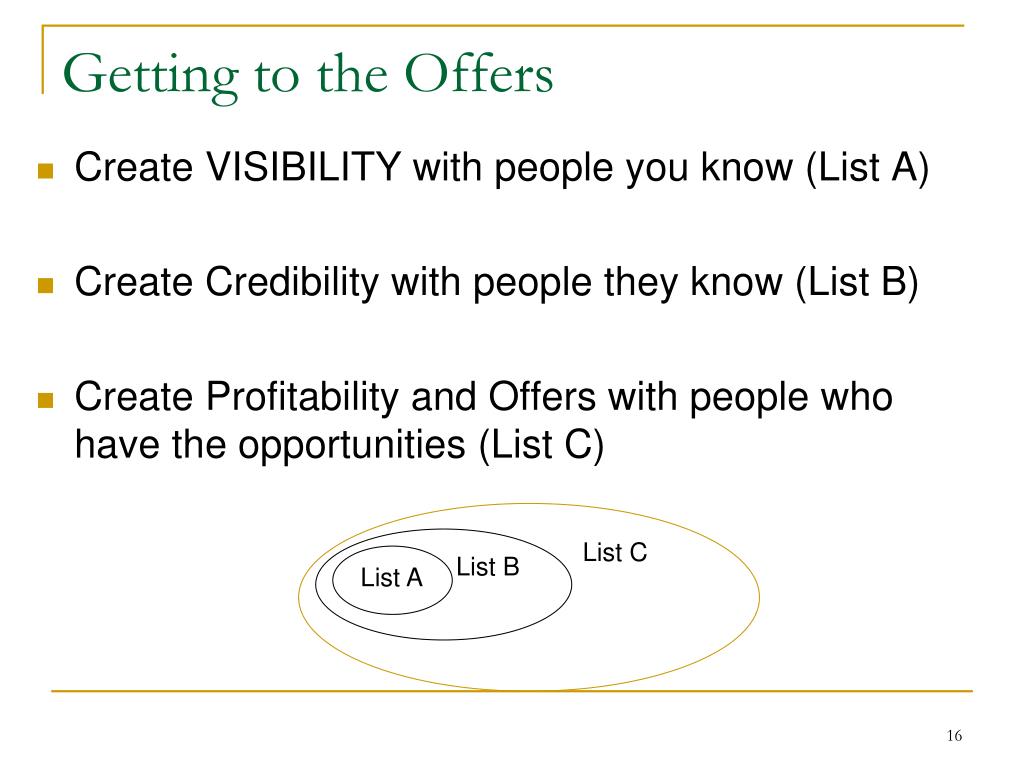
Task: Select the second gold bullet square
Action: pos(45,286)
